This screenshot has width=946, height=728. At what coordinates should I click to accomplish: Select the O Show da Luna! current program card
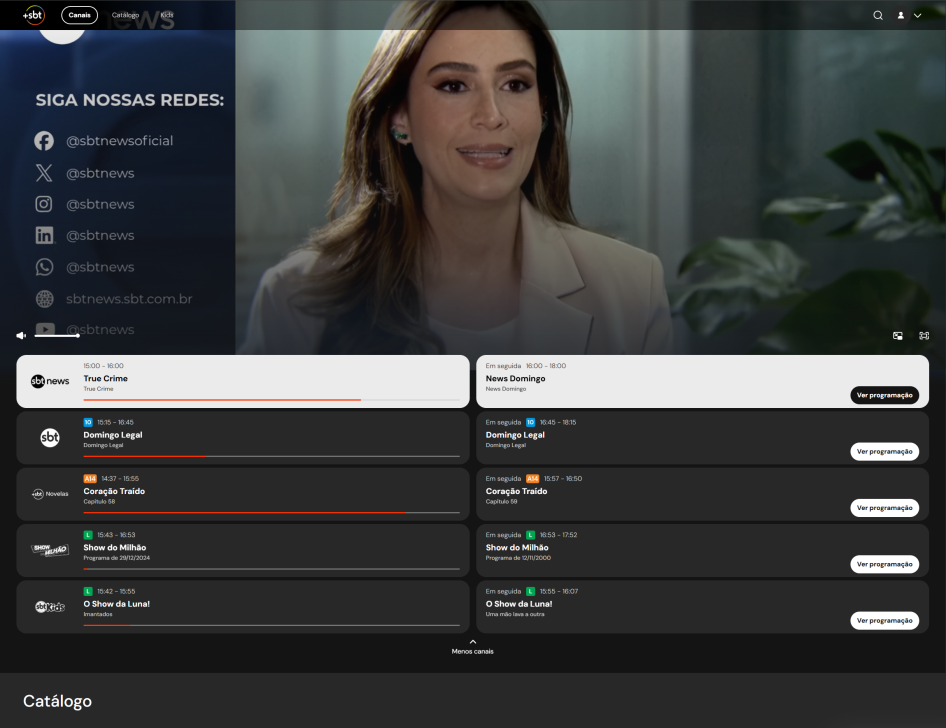tap(243, 607)
